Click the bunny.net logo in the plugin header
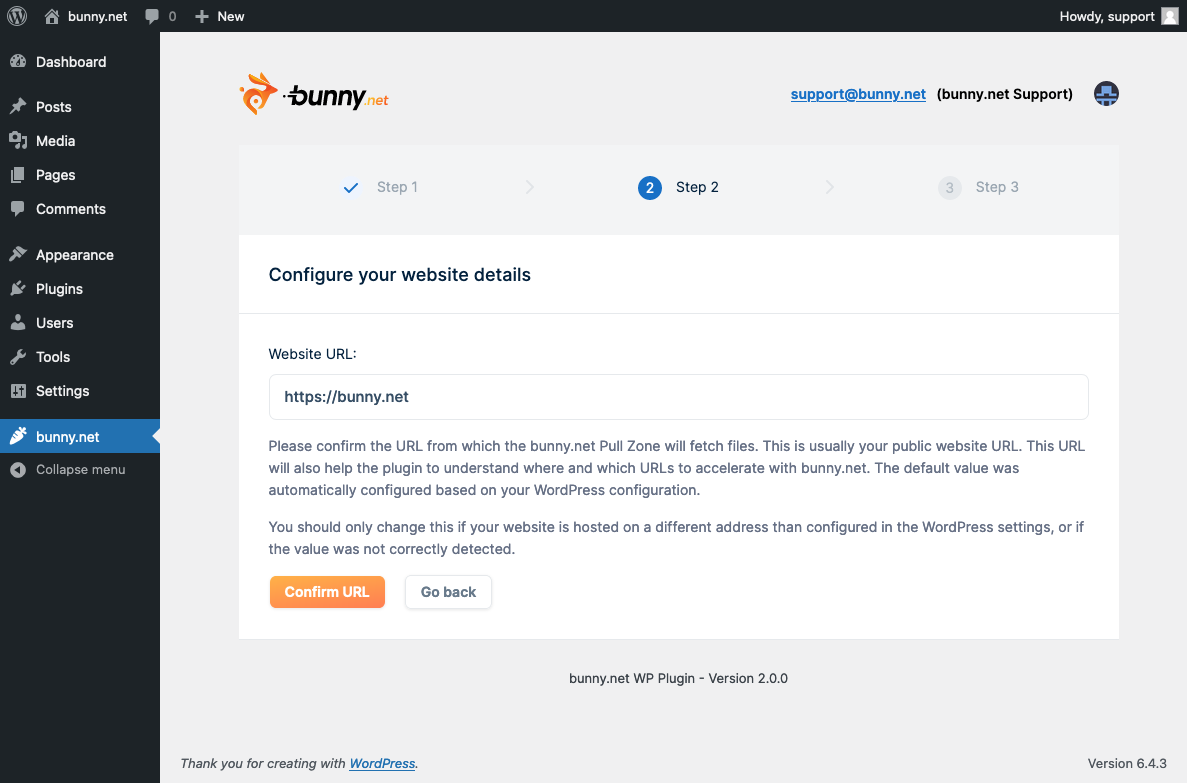Viewport: 1187px width, 783px height. (313, 93)
